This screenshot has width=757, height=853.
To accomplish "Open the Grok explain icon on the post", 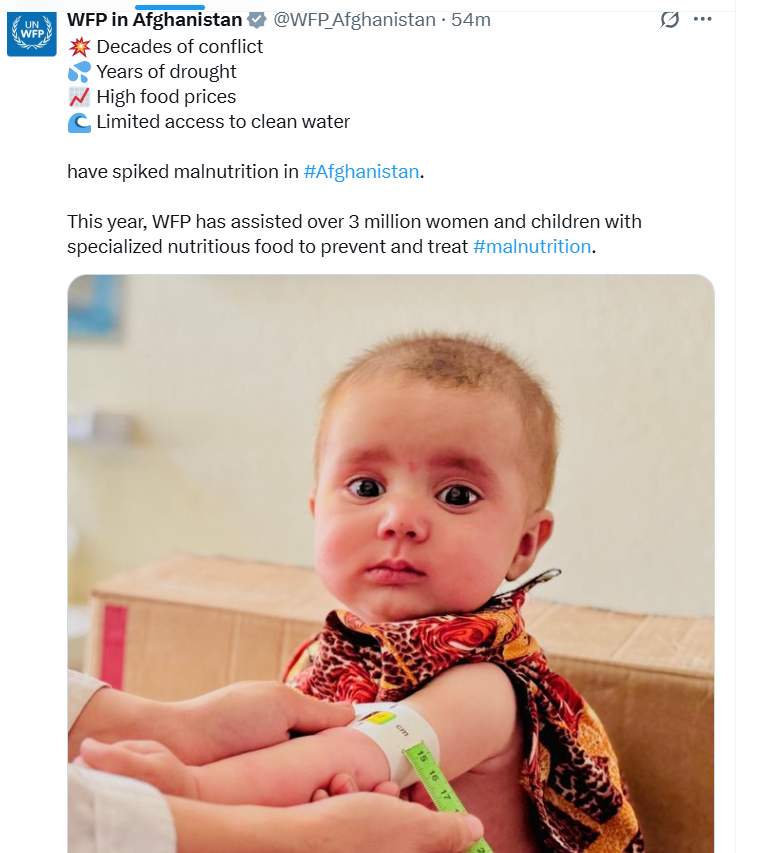I will click(x=669, y=20).
